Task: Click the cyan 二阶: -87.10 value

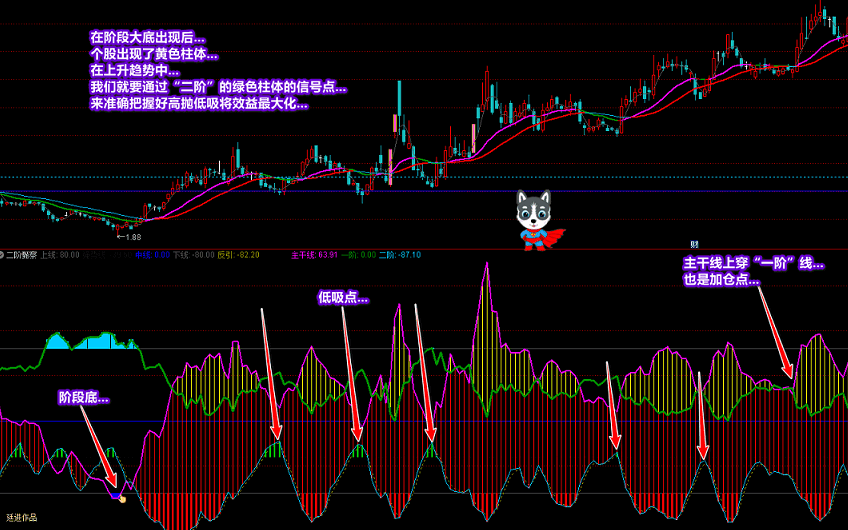Action: [x=400, y=255]
